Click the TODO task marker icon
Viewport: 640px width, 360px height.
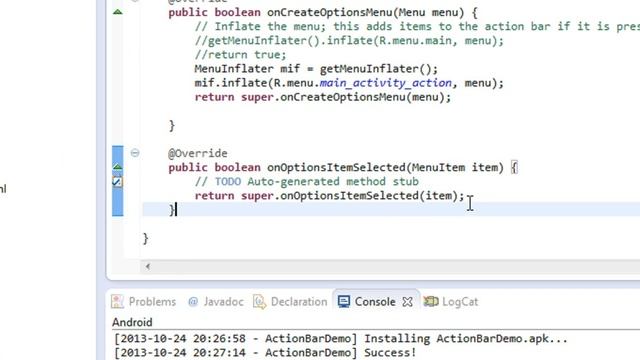(x=117, y=181)
